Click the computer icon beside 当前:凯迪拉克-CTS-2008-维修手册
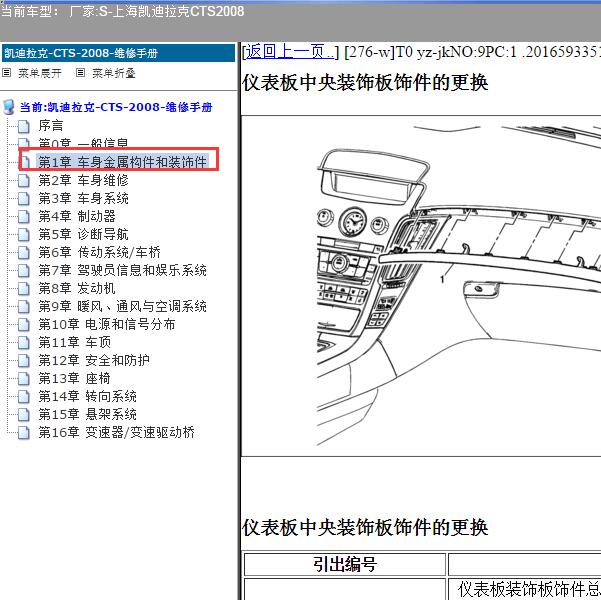The height and width of the screenshot is (600, 601). pyautogui.click(x=8, y=107)
